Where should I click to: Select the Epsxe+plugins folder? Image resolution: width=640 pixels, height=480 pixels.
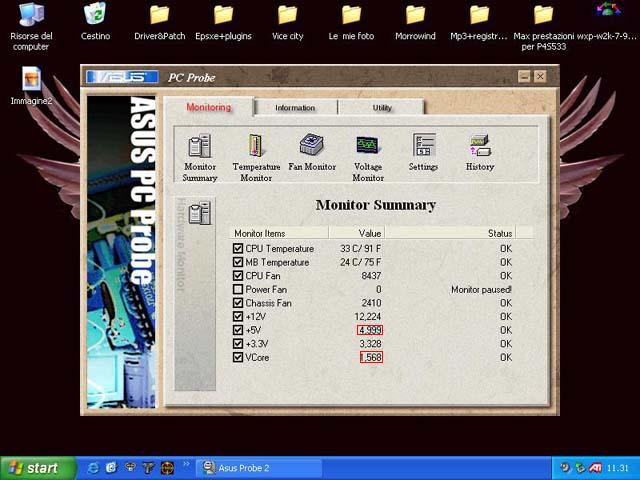pos(223,15)
